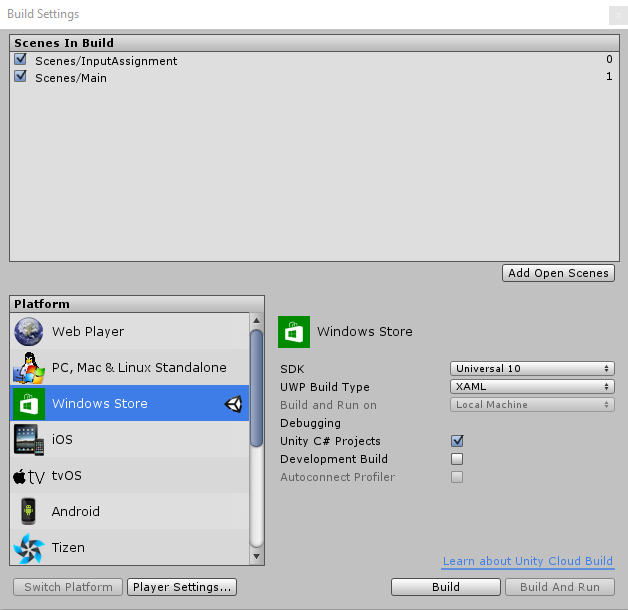Click the PC, Mac & Linux Standalone icon
This screenshot has width=628, height=610.
coord(28,367)
